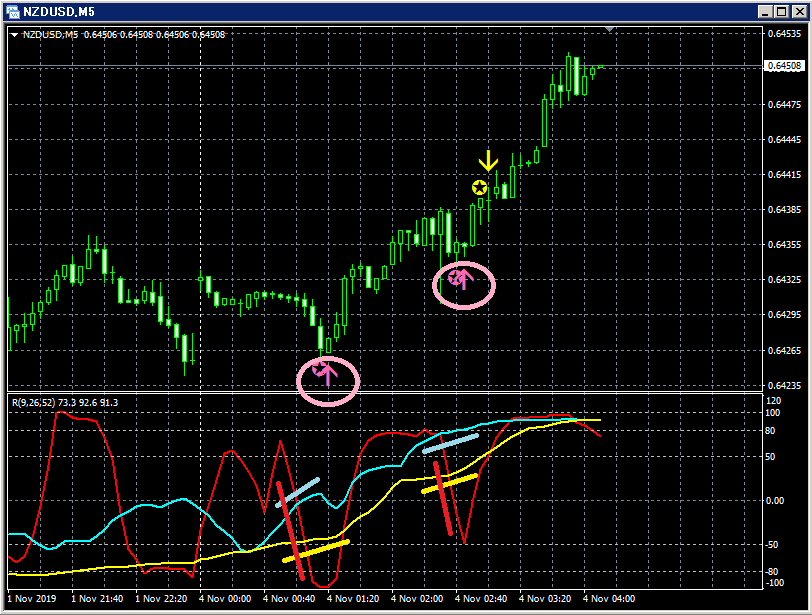Click time label 4 Nov 00:40
Image resolution: width=812 pixels, height=615 pixels.
[x=289, y=599]
